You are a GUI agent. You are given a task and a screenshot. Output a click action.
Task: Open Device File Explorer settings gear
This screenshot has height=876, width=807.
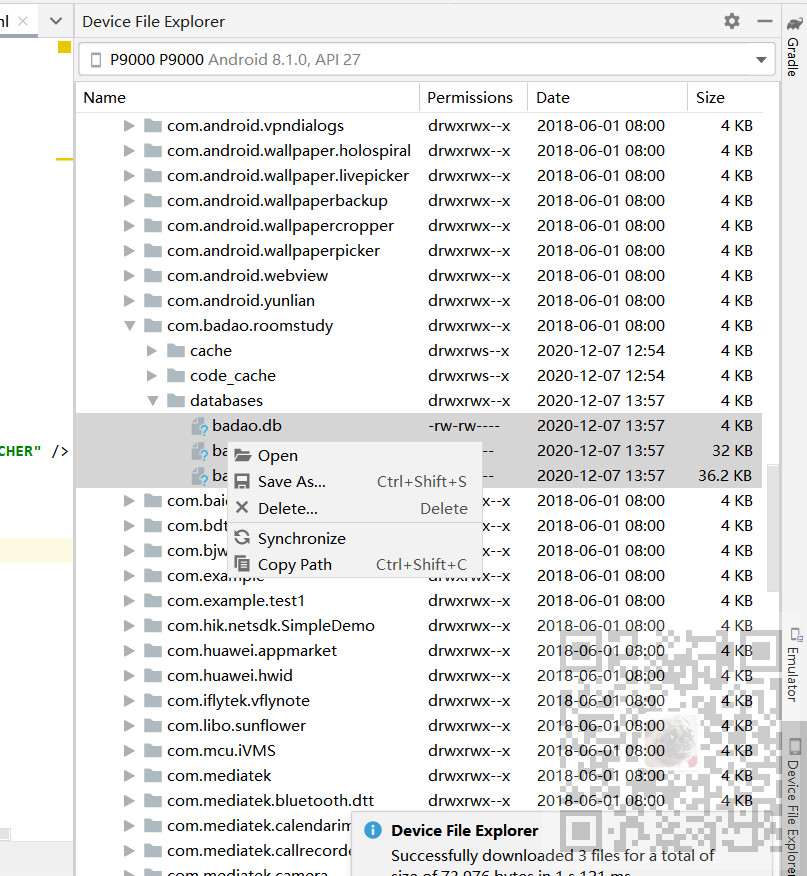pyautogui.click(x=732, y=21)
